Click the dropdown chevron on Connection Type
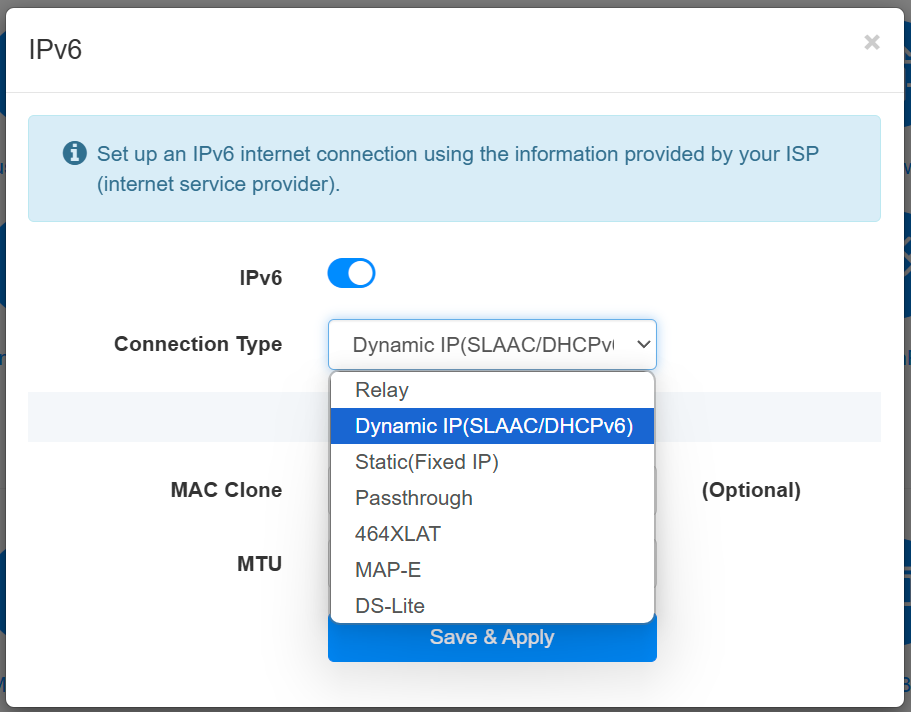This screenshot has height=712, width=911. point(643,344)
